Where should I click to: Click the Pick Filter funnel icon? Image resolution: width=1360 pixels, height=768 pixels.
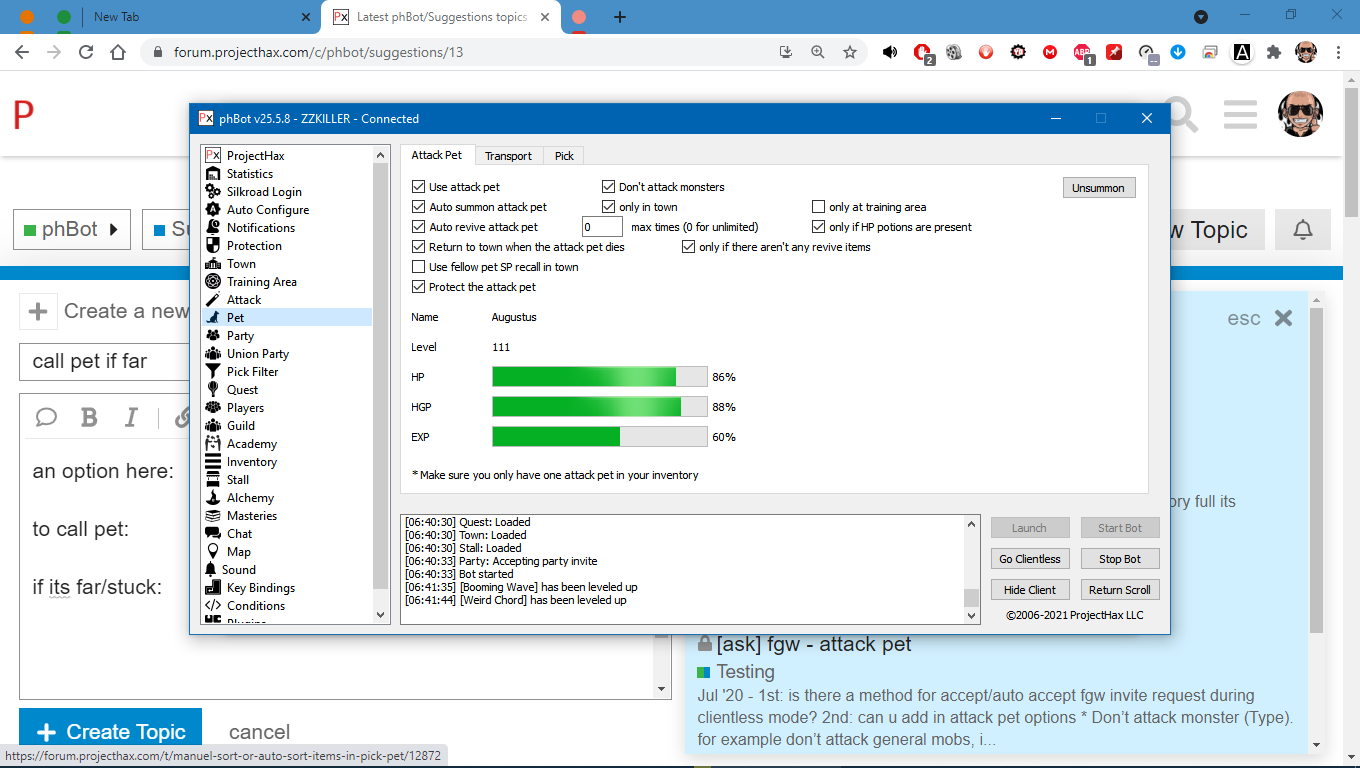click(x=213, y=372)
